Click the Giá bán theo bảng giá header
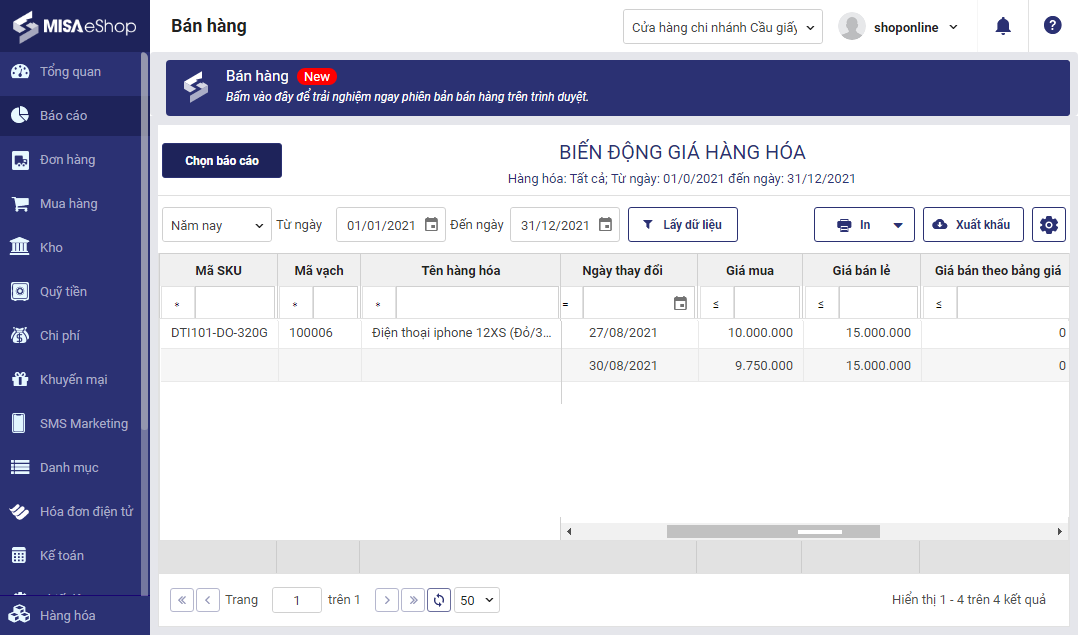 [x=998, y=270]
